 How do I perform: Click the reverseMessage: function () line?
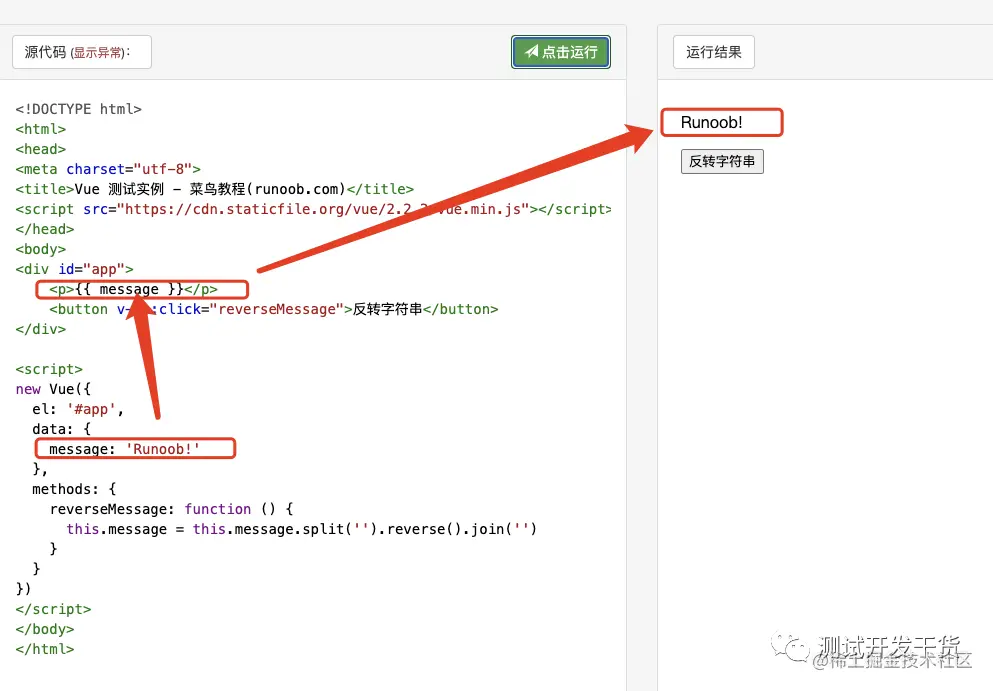171,509
